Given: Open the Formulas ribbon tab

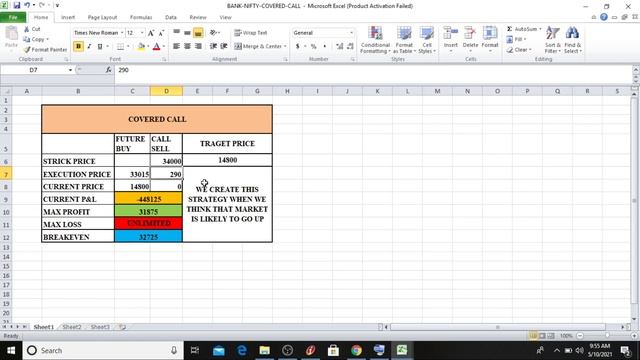Looking at the screenshot, I should pos(141,17).
